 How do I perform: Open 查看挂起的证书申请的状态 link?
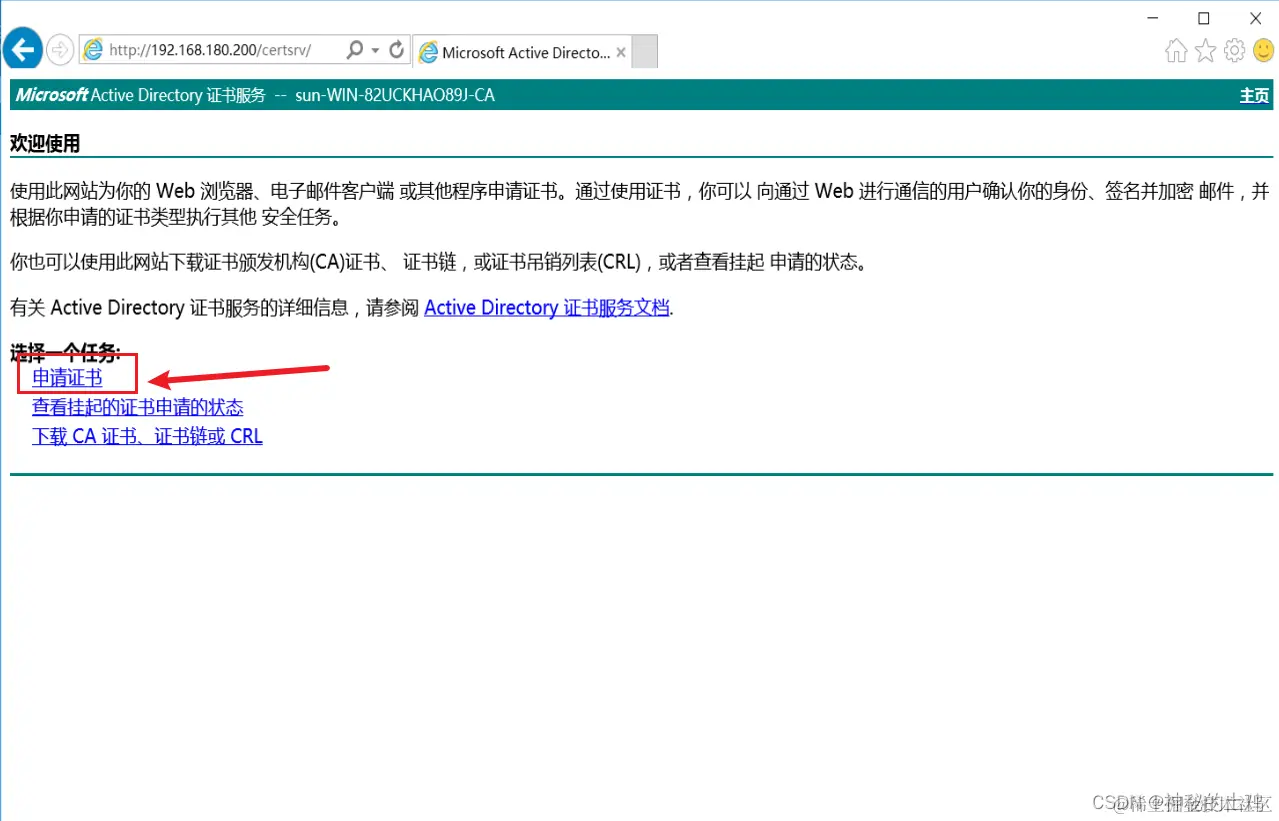pyautogui.click(x=138, y=407)
